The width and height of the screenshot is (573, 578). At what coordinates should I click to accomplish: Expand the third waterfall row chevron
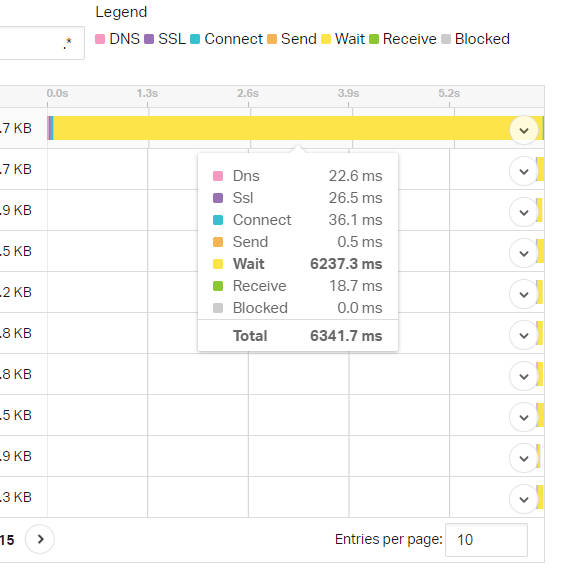[x=524, y=212]
